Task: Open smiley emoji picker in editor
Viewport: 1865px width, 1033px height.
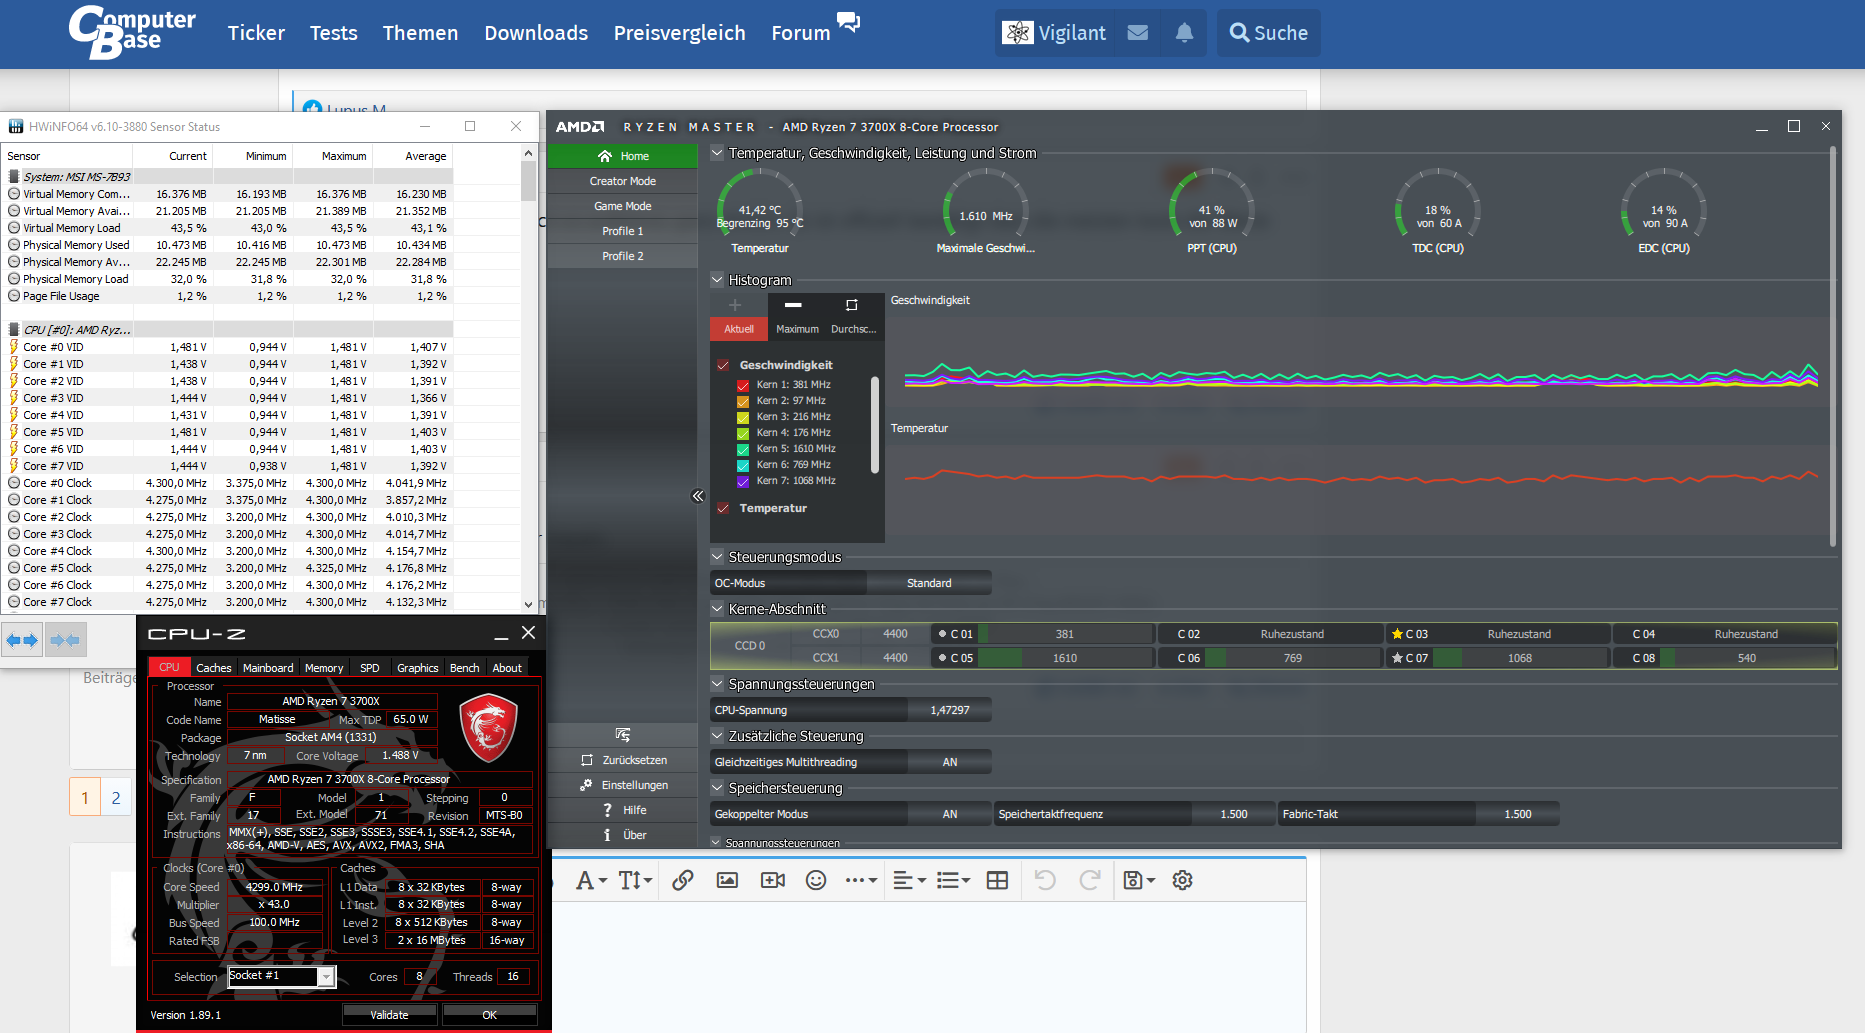Action: [x=816, y=880]
